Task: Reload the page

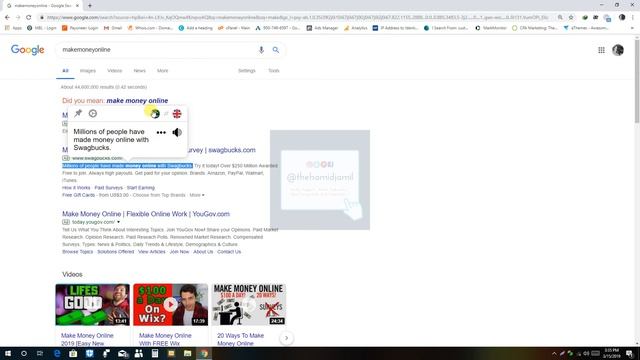Action: click(29, 17)
